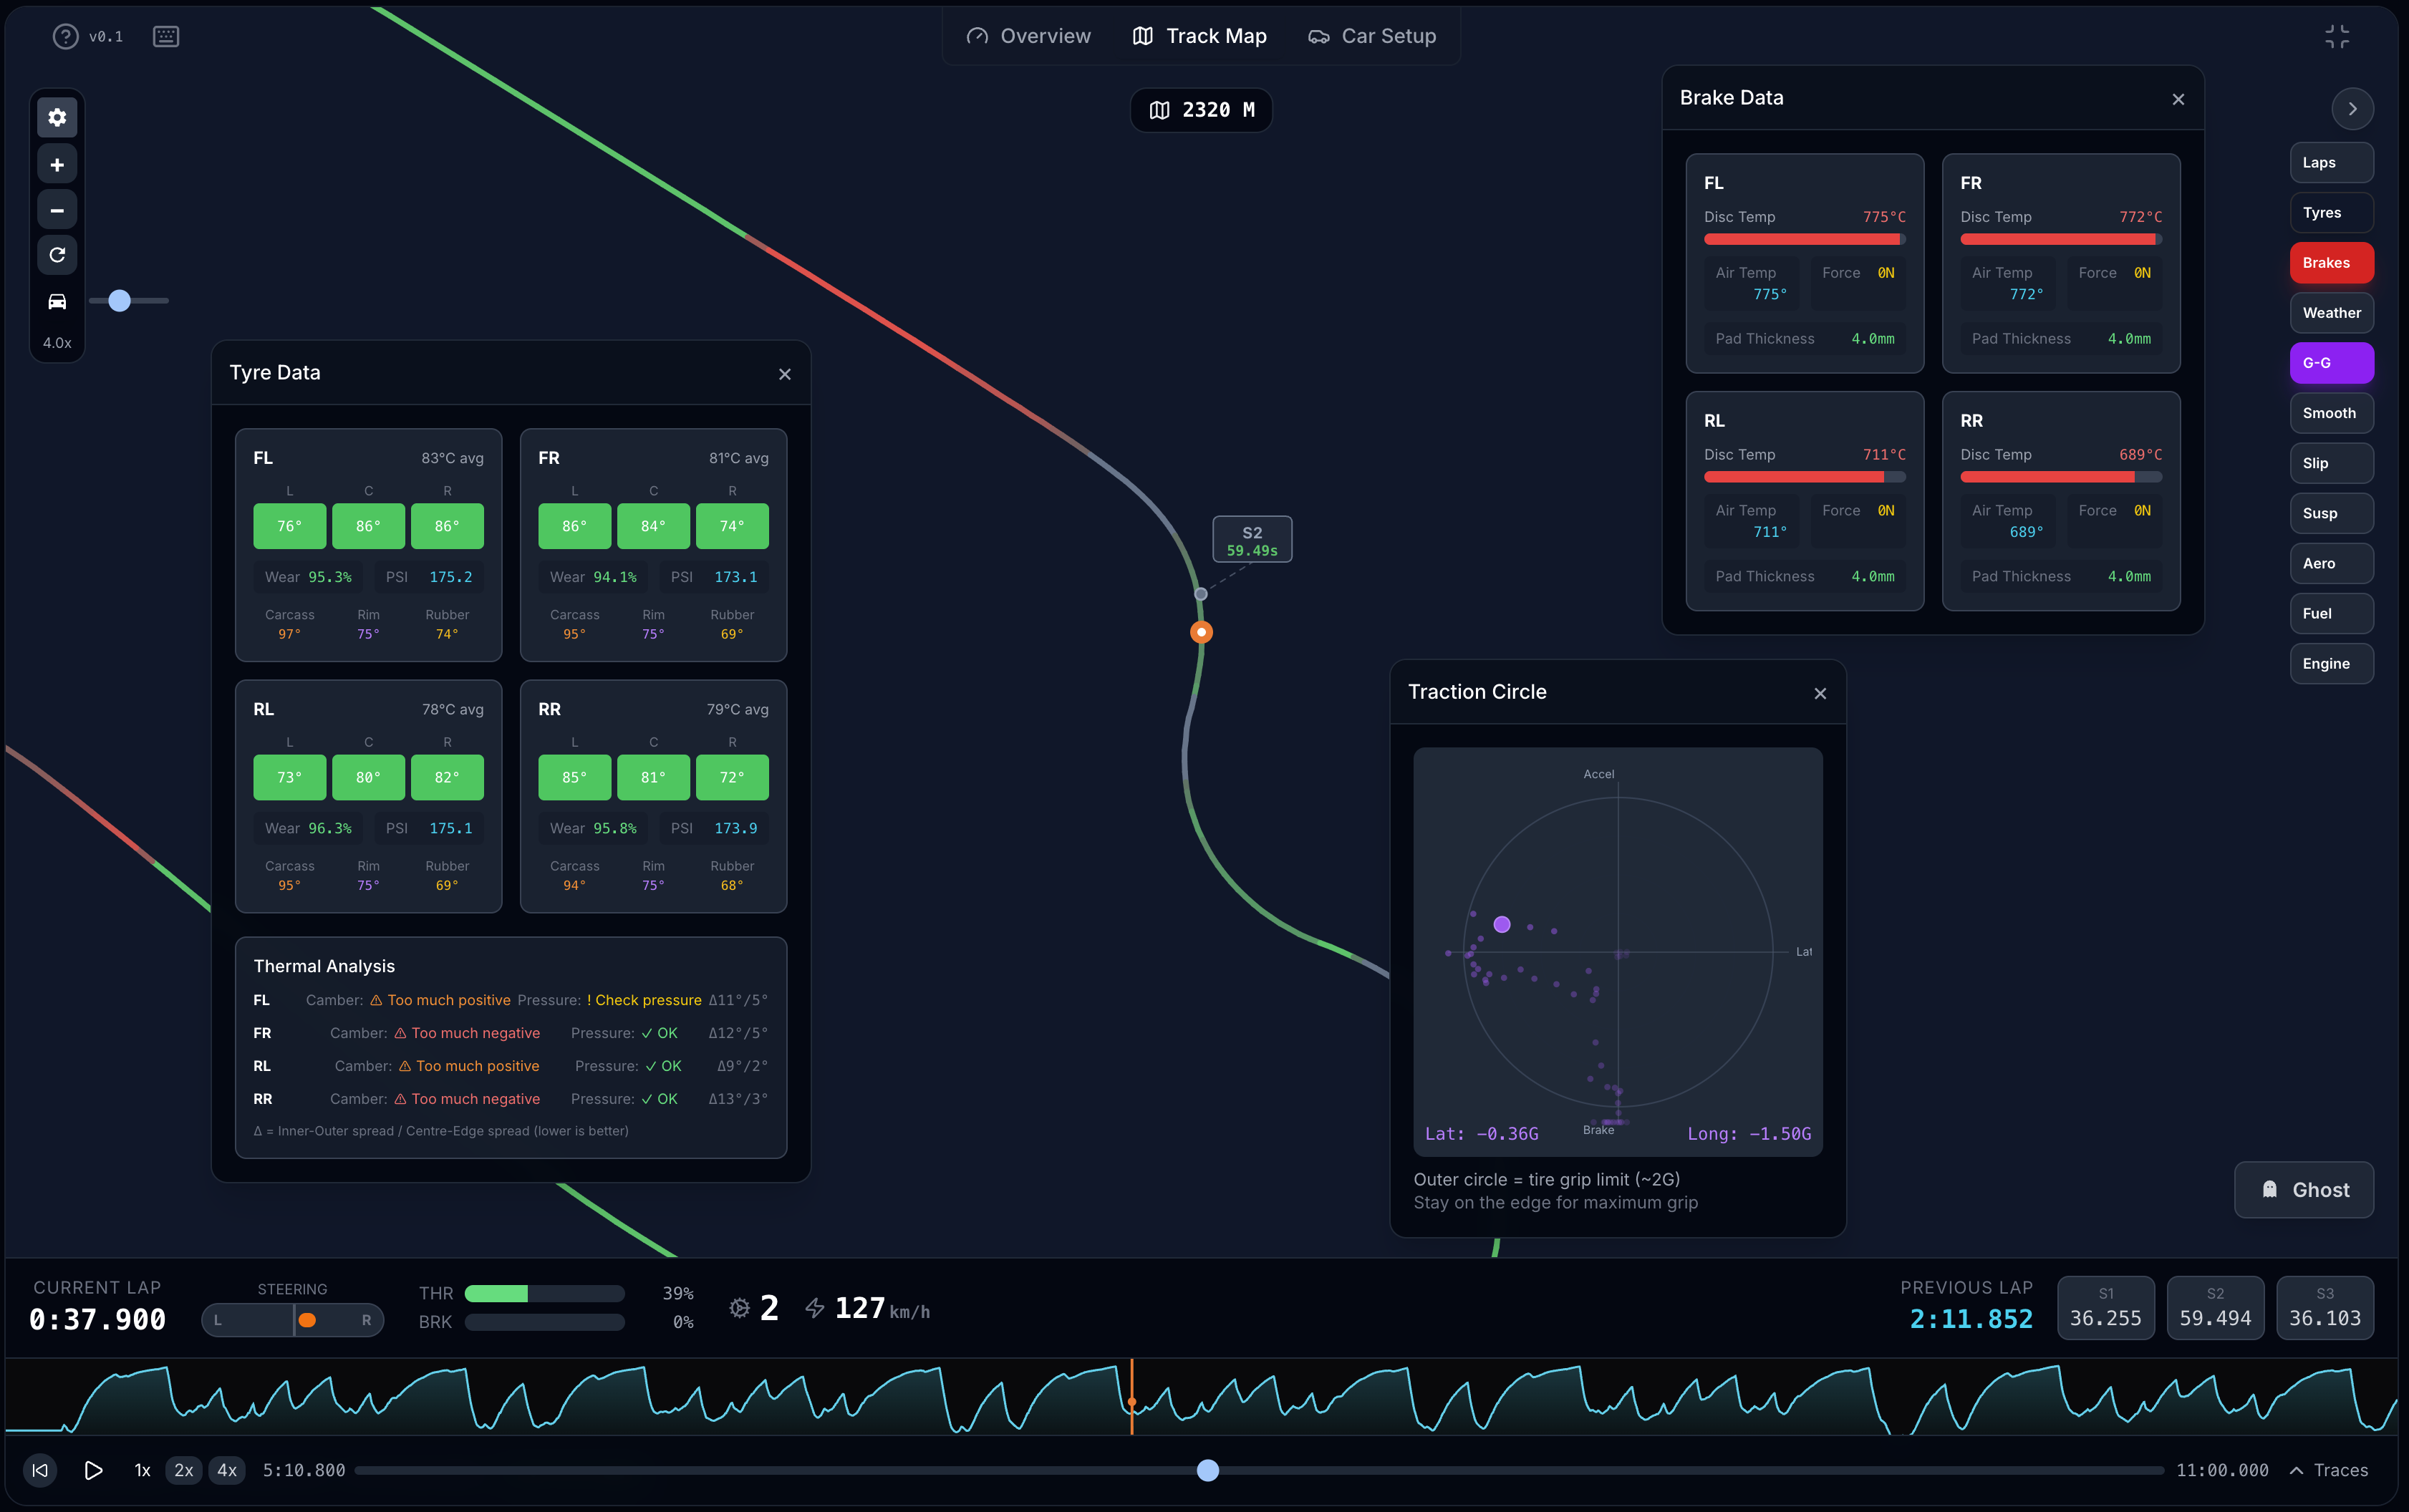Screen dimensions: 2409x1512
Task: Collapse the layout with the top-right resize icon
Action: (2337, 36)
